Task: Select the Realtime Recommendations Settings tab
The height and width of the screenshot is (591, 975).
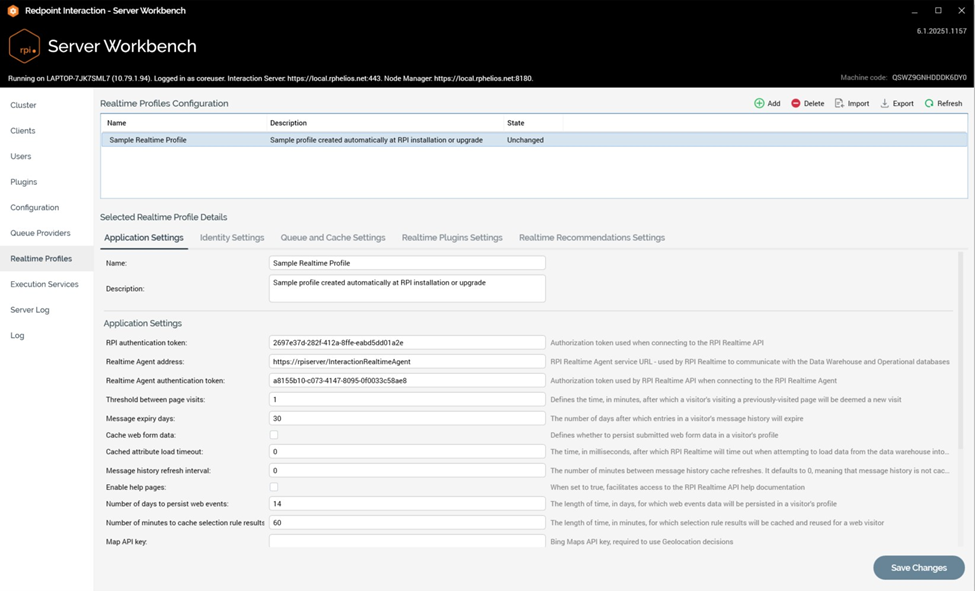Action: click(x=591, y=238)
